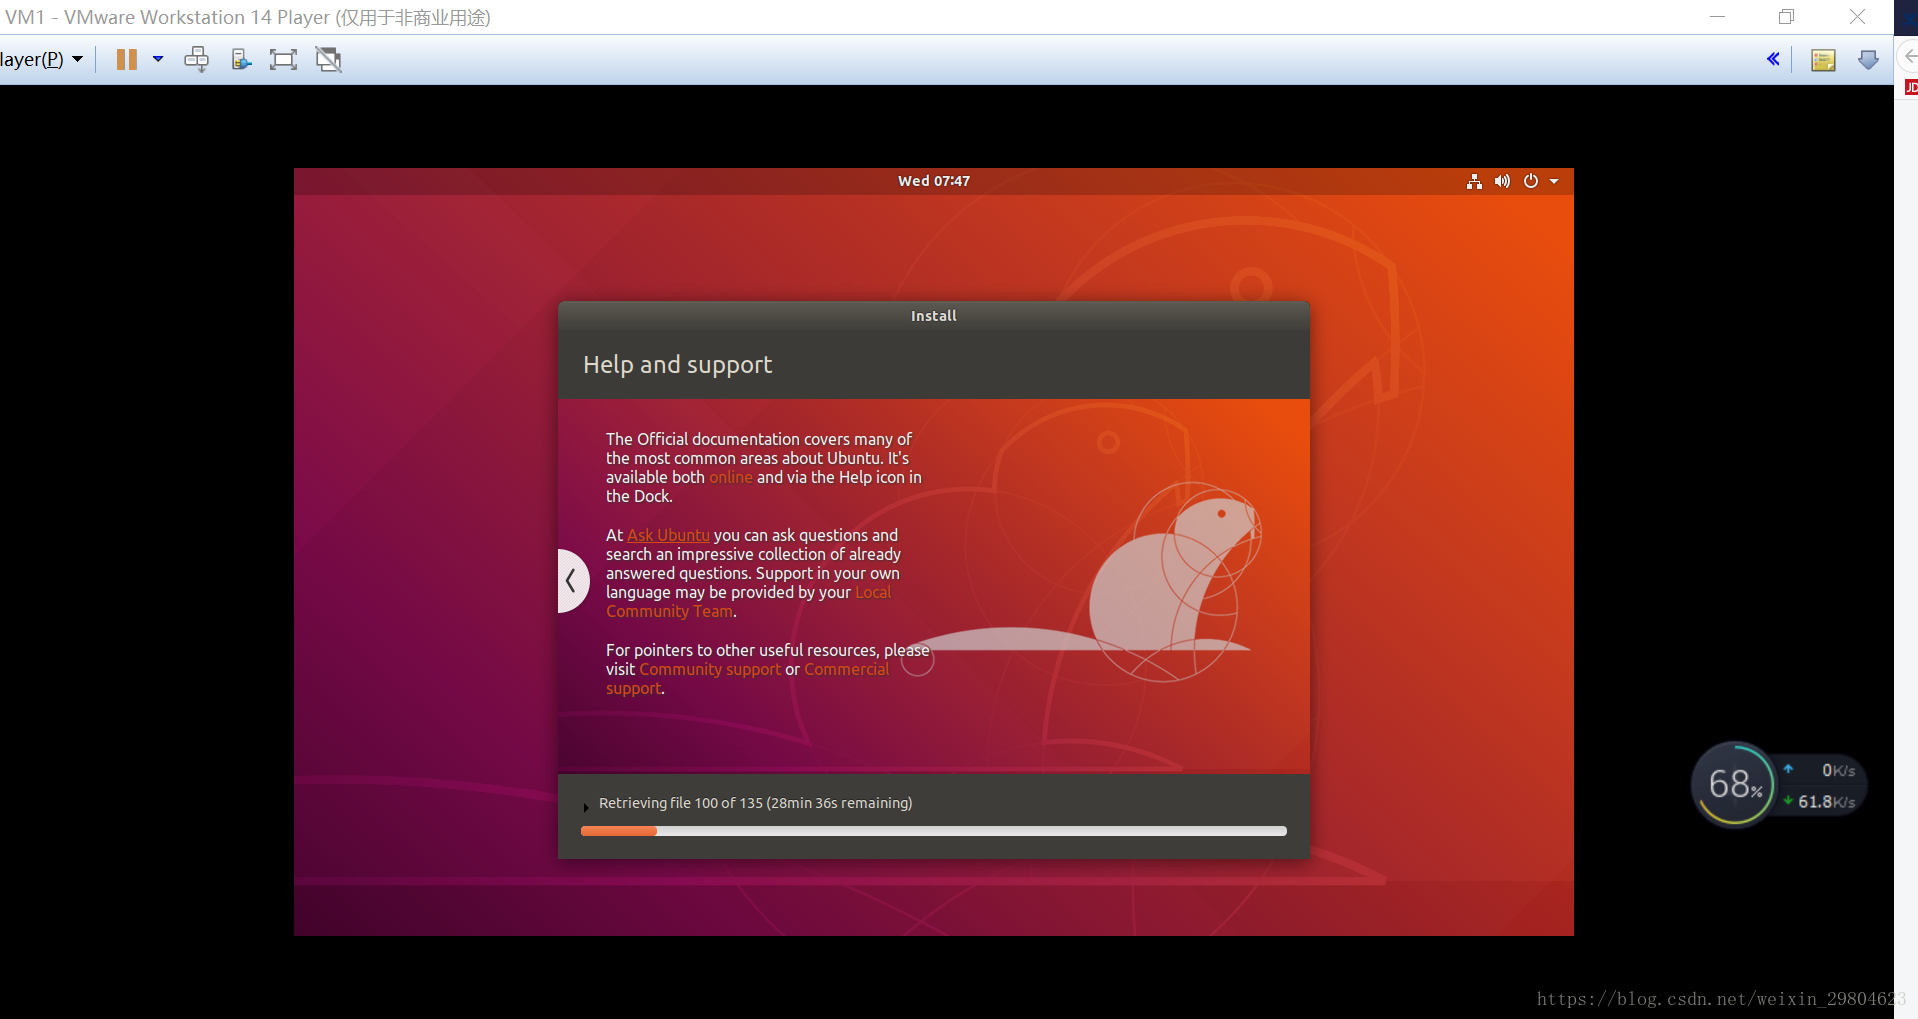Screen dimensions: 1918x1019
Task: Toggle Unity mode icon
Action: (x=329, y=59)
